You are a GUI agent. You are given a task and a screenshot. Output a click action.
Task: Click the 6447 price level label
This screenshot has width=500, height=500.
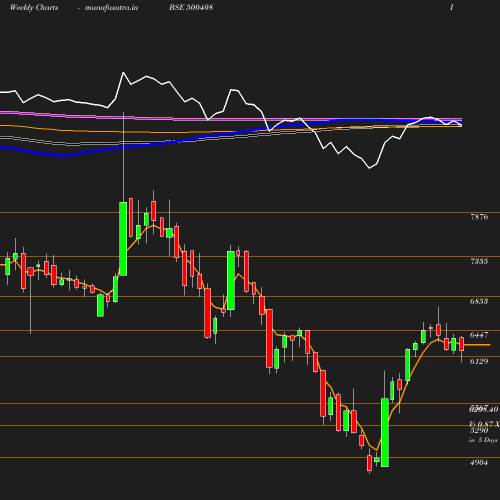tap(479, 335)
